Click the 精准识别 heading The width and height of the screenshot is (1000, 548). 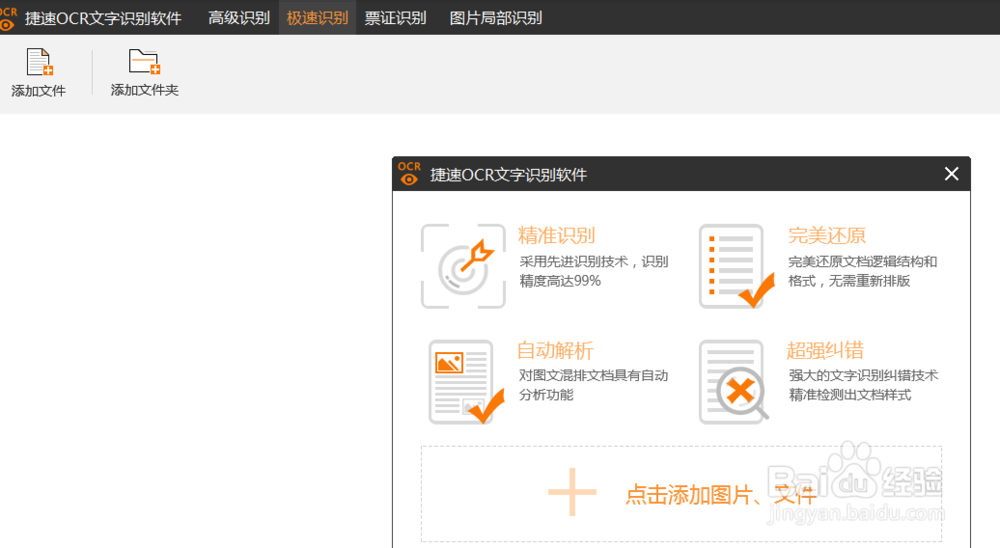tap(556, 235)
